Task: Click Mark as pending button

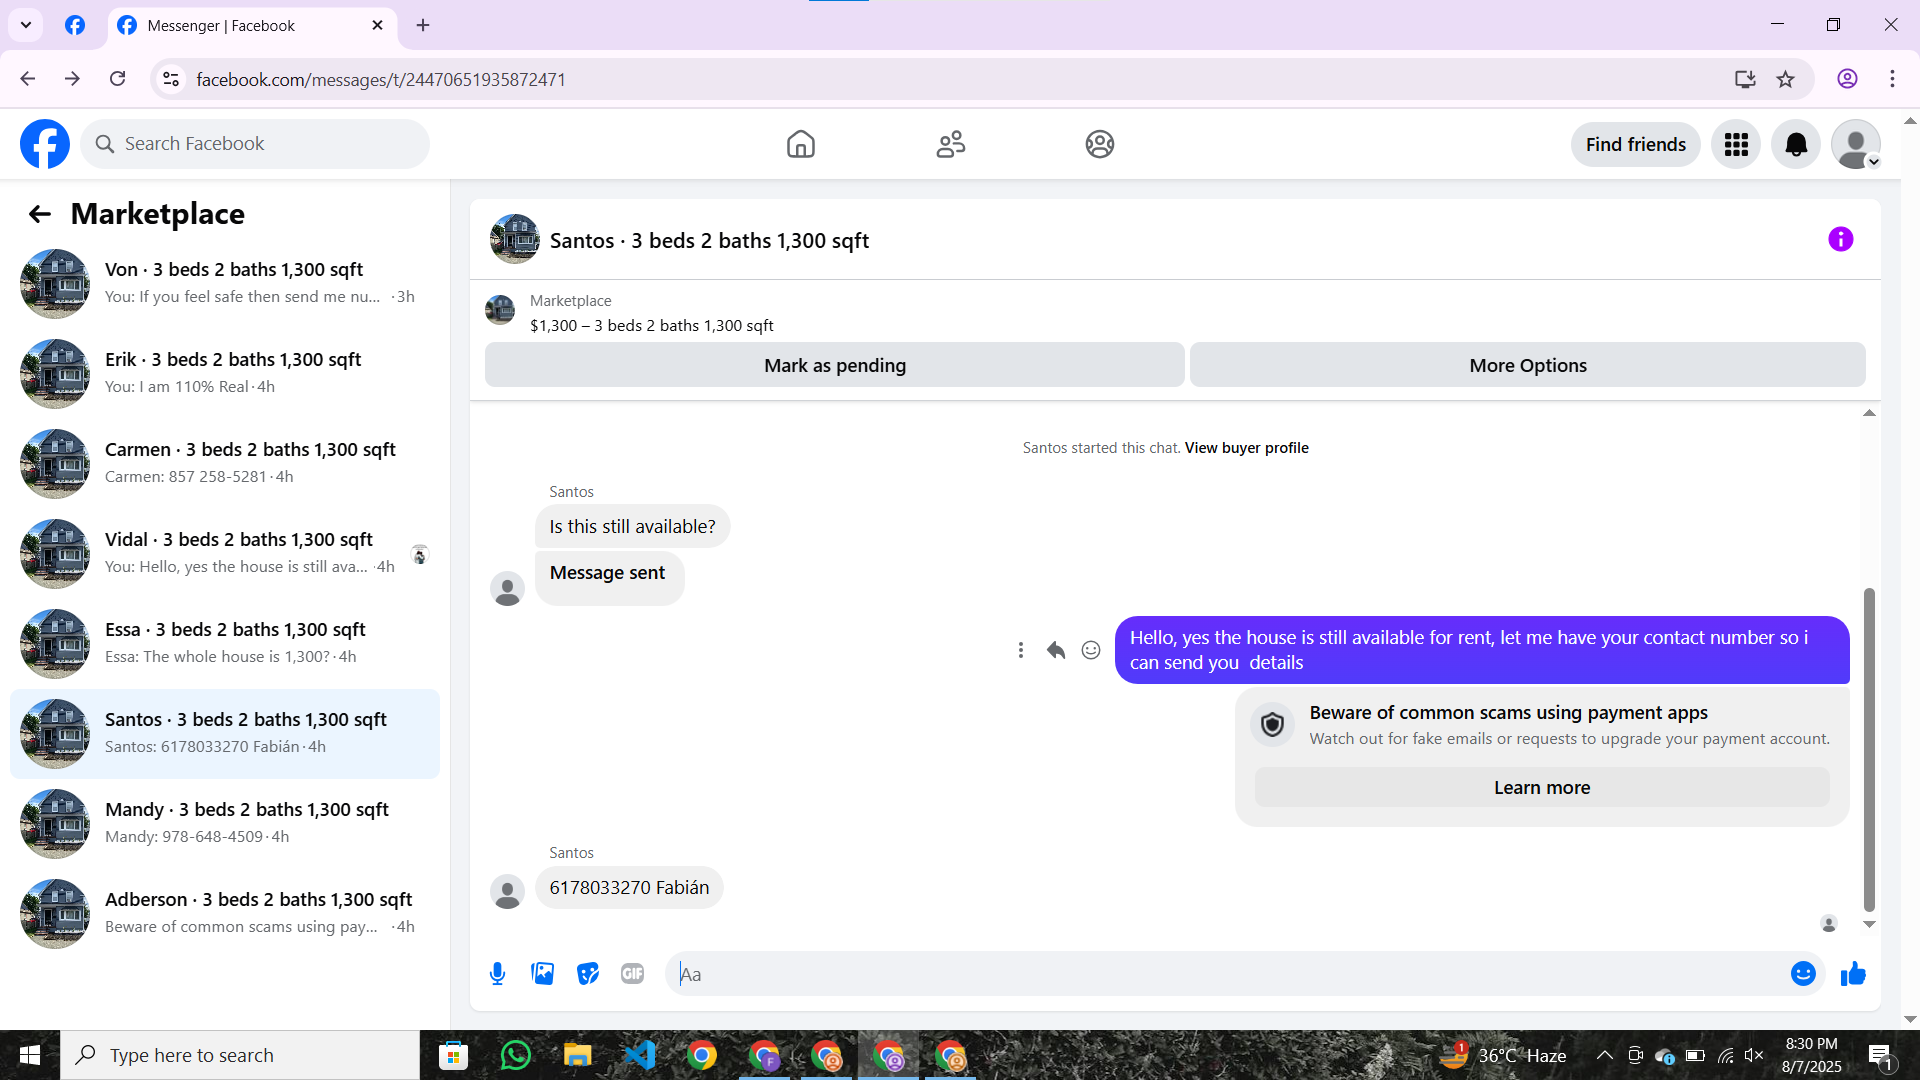Action: coord(835,365)
